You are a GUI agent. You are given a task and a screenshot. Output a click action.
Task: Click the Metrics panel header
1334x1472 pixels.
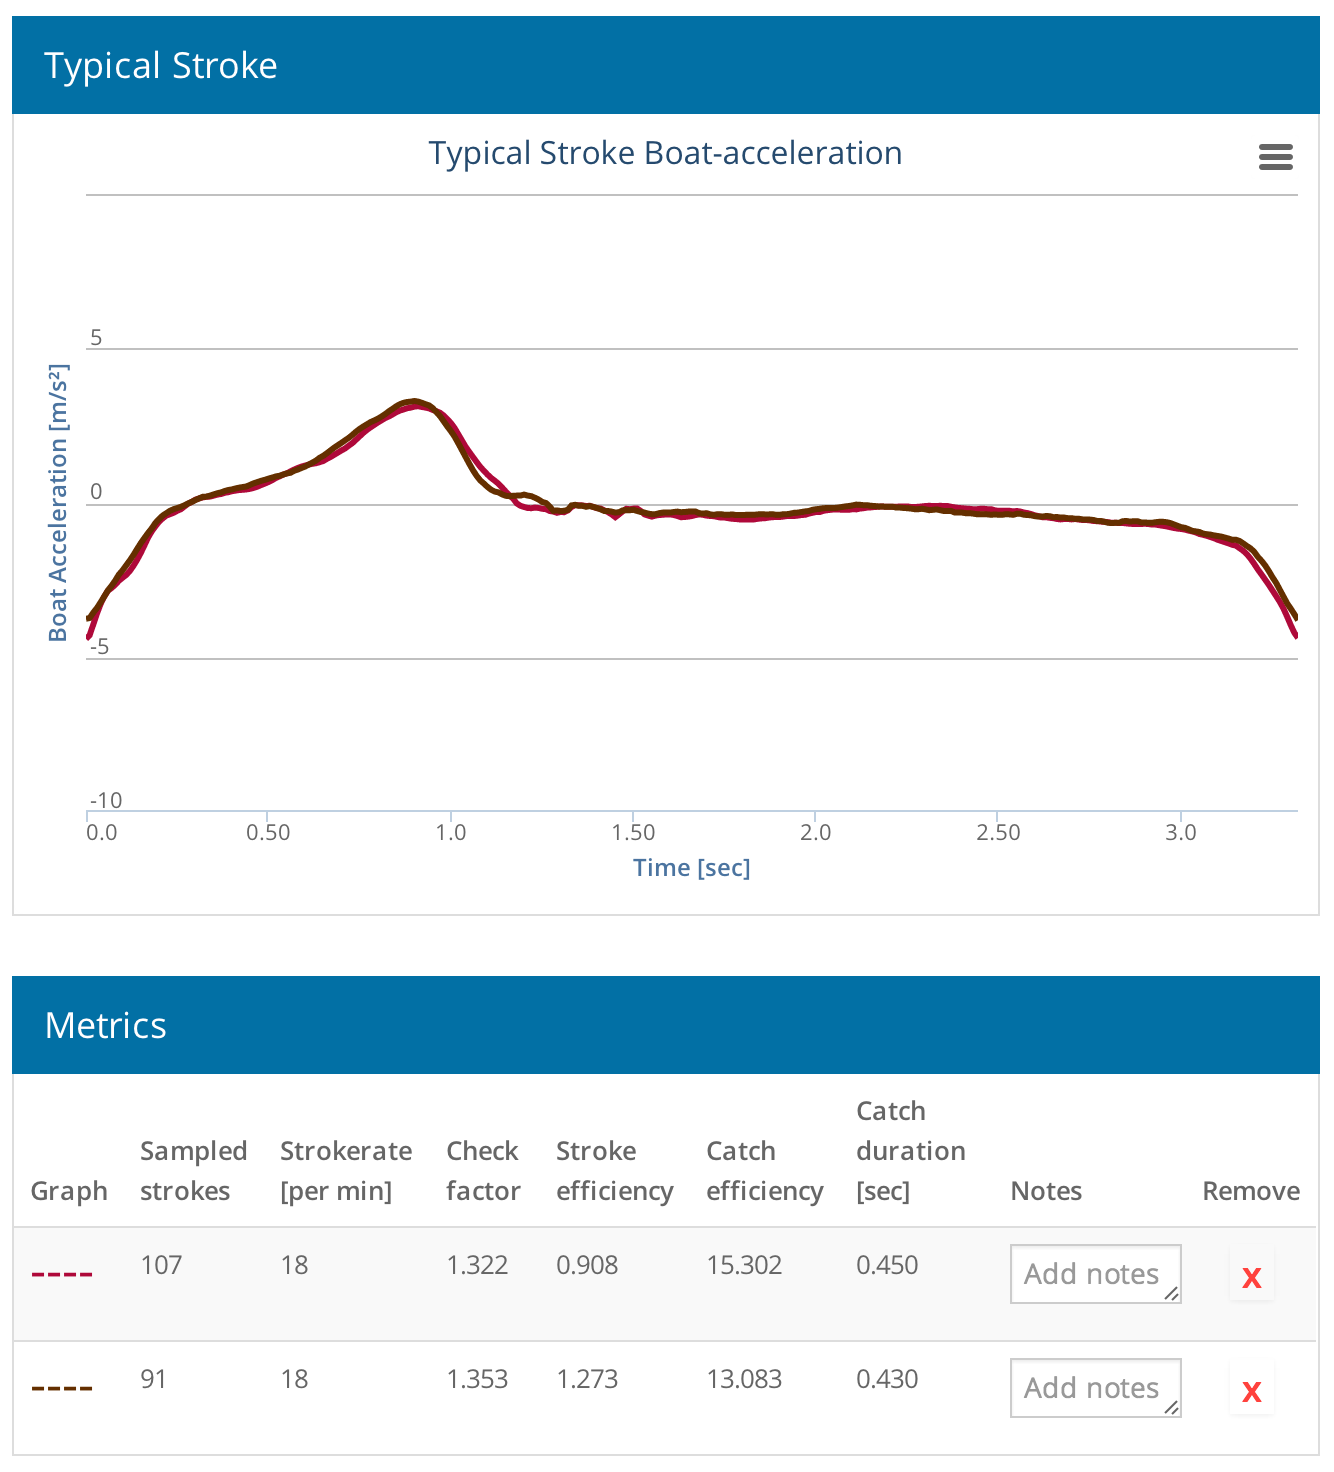(666, 1025)
